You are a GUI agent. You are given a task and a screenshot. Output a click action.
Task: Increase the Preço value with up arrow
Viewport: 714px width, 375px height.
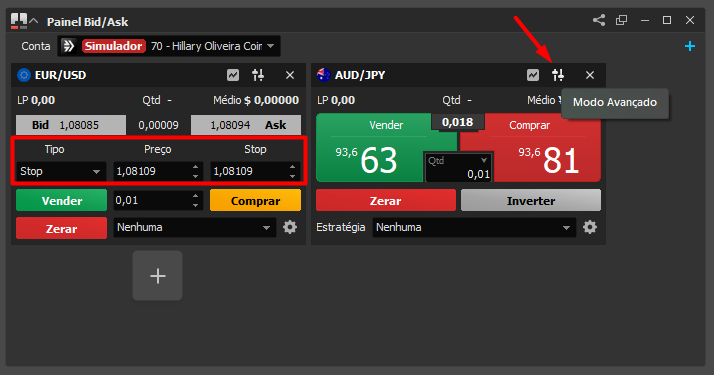(195, 167)
